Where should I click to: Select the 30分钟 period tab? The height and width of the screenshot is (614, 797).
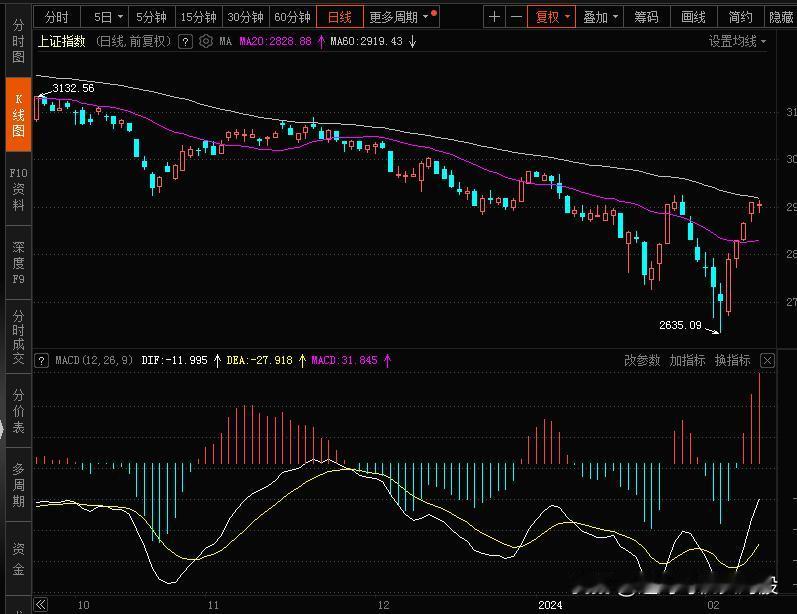pos(245,17)
